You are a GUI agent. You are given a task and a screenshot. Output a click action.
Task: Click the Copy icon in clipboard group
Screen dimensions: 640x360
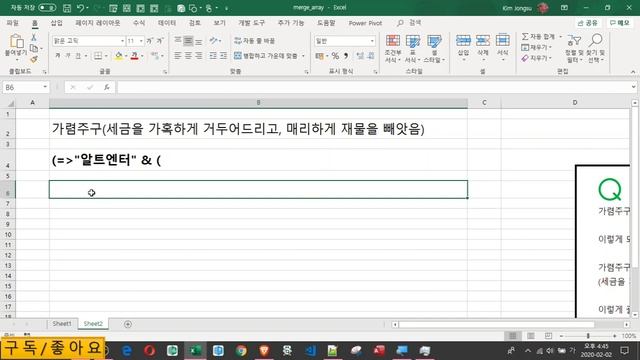pyautogui.click(x=34, y=49)
